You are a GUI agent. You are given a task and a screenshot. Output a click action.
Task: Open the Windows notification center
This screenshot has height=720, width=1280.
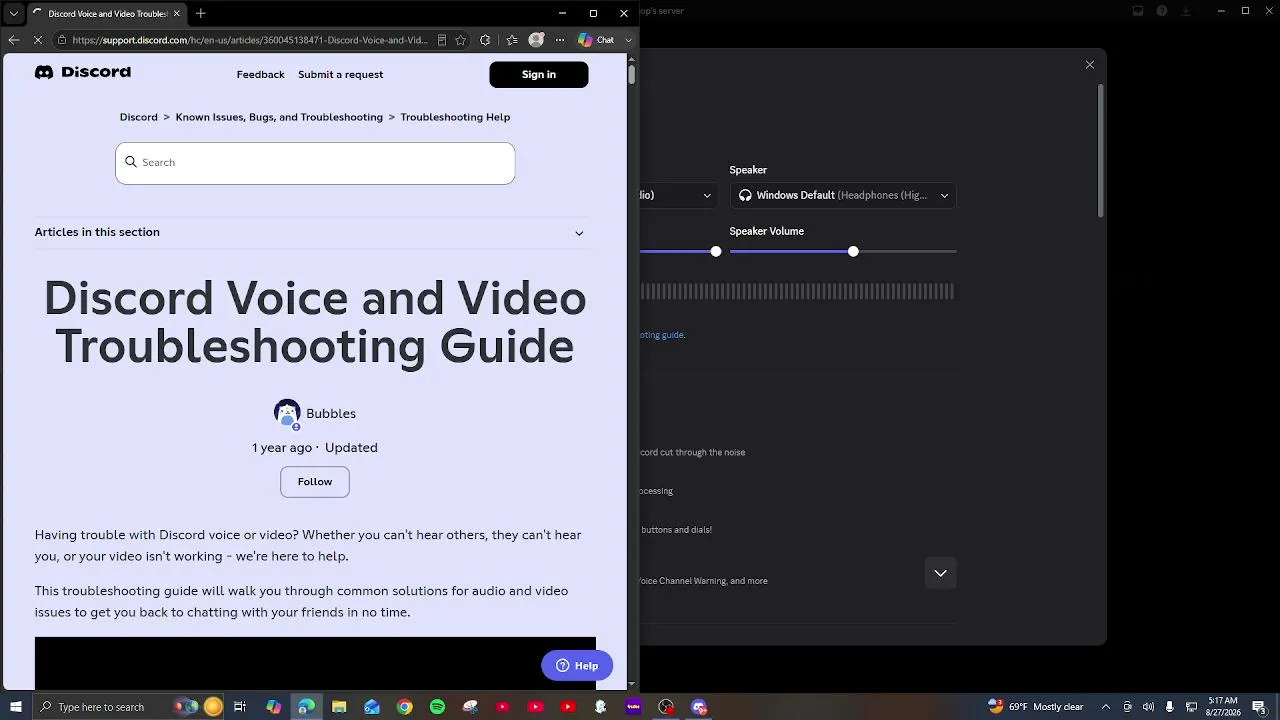pos(1259,707)
